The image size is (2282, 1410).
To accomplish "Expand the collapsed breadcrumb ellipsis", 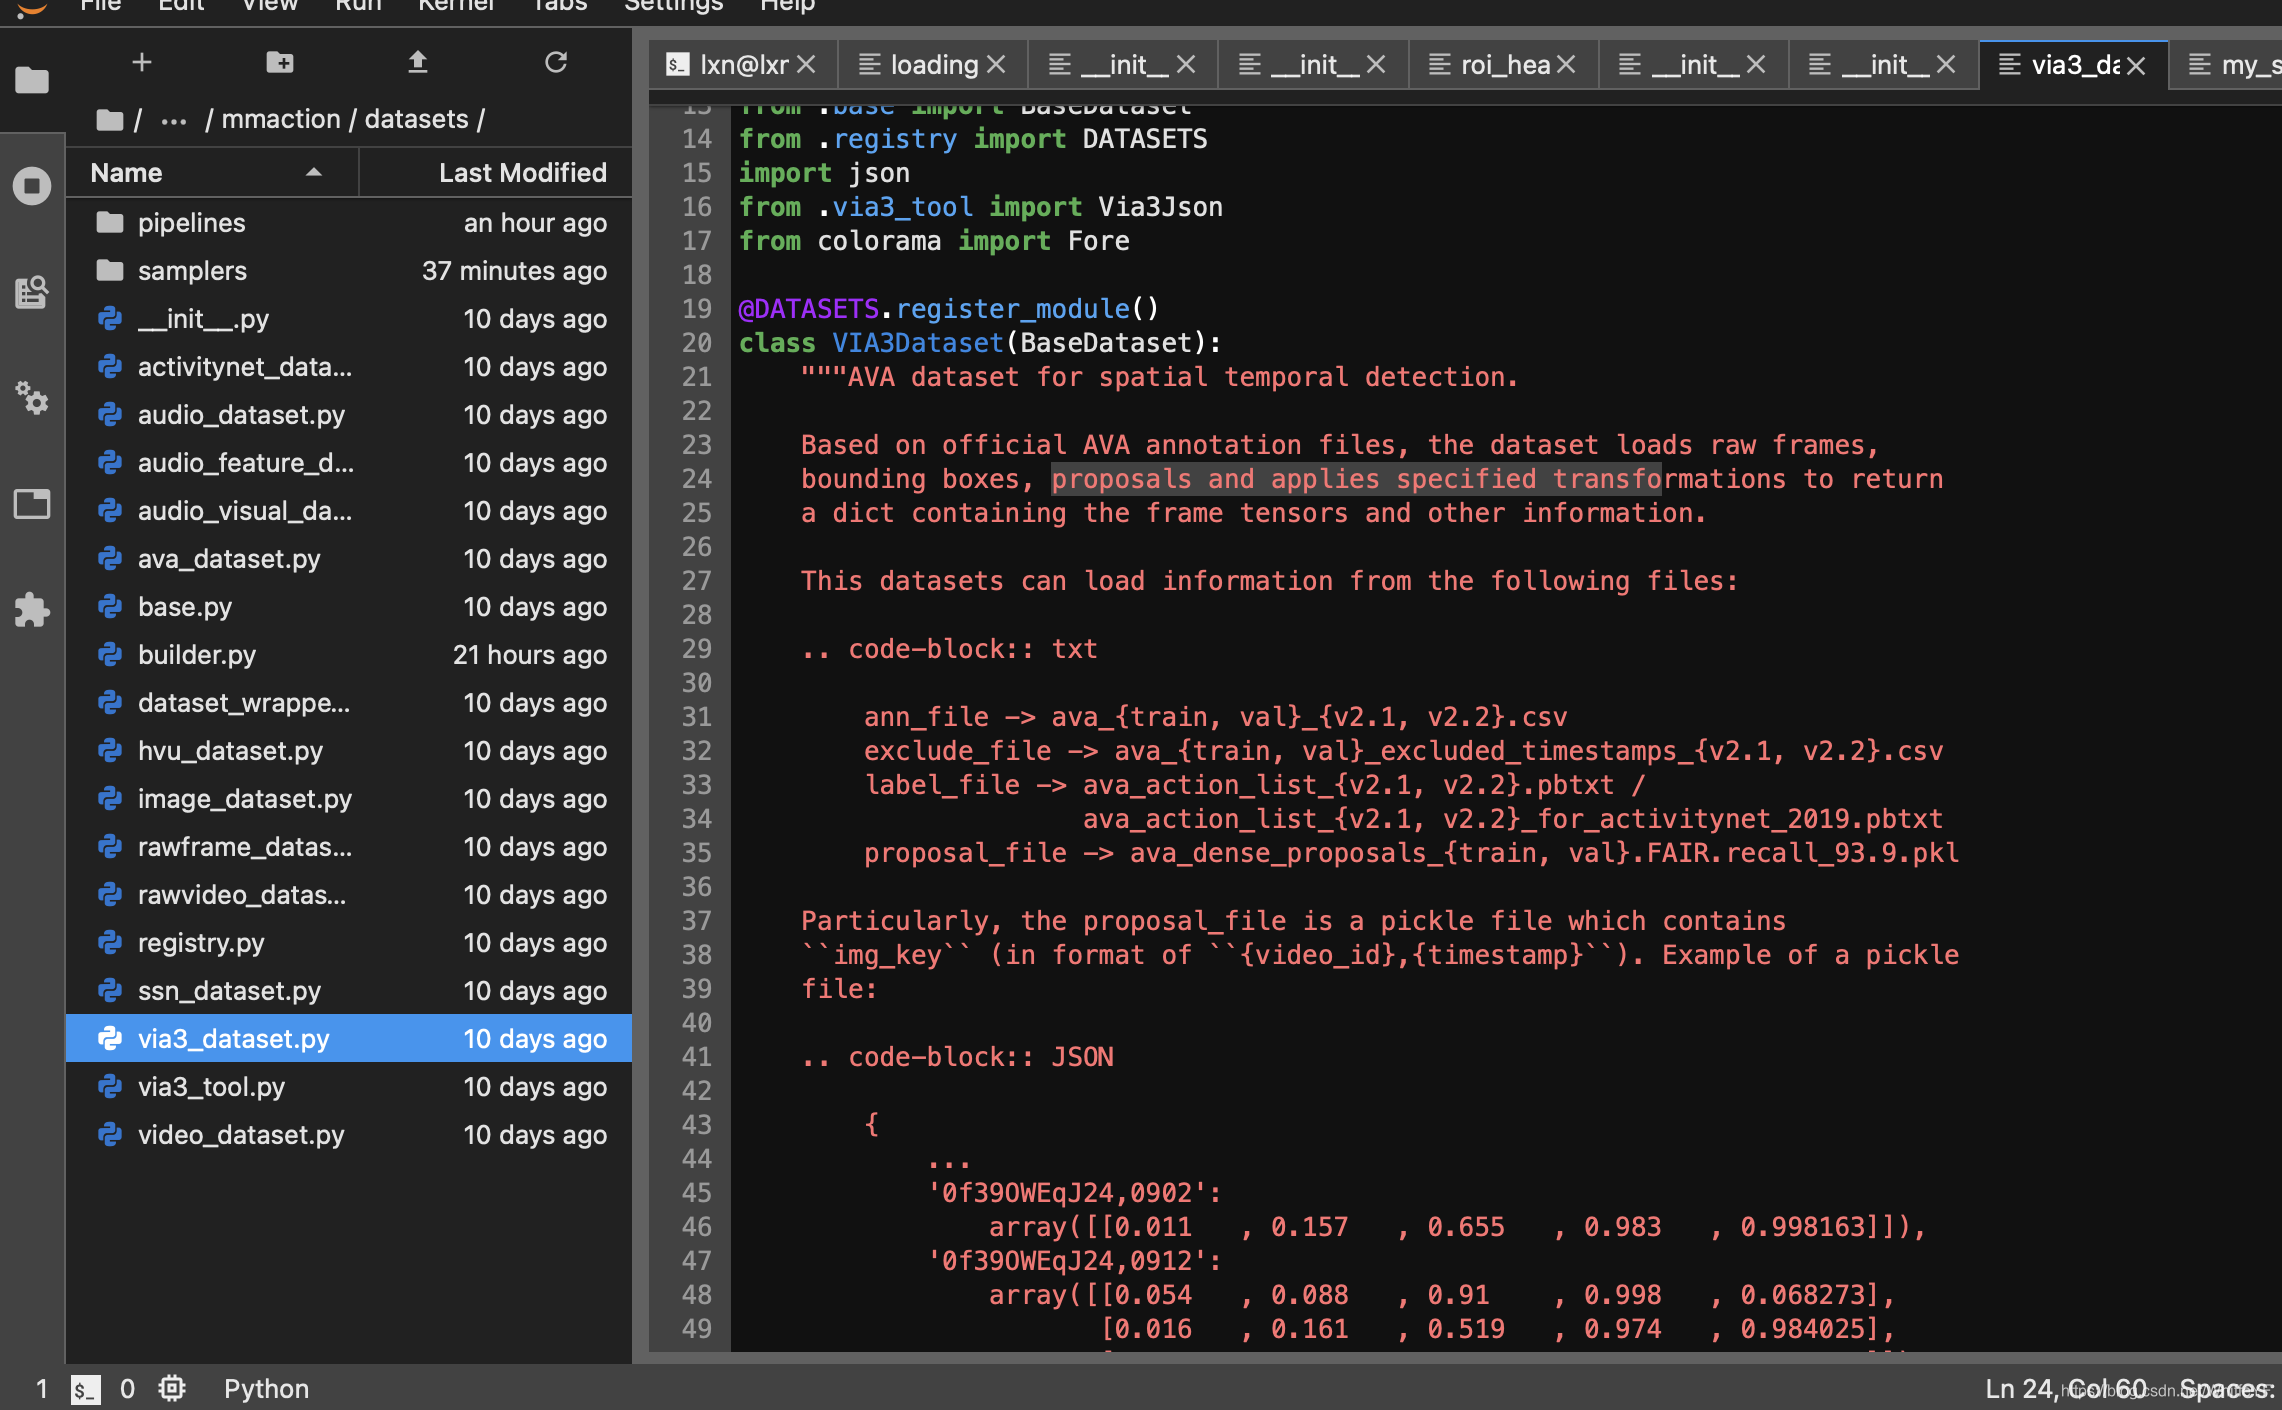I will [x=174, y=120].
